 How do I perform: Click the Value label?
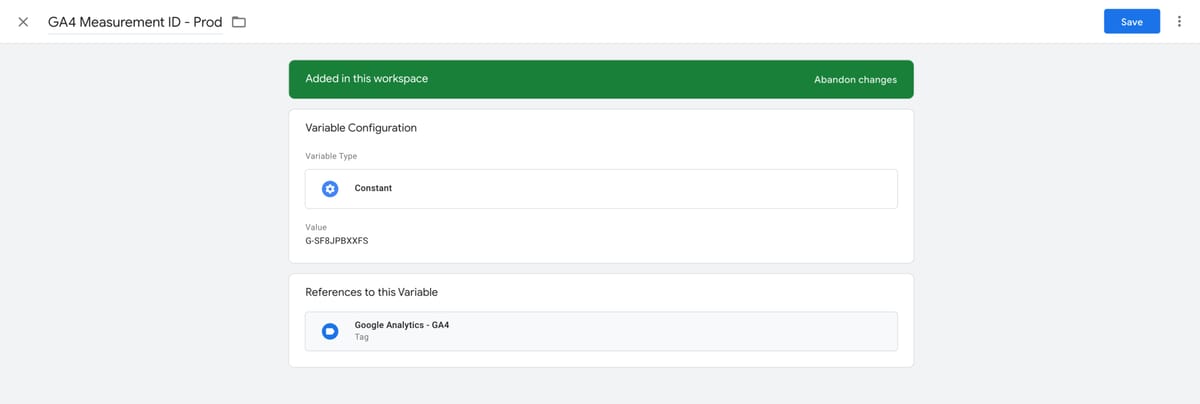click(316, 227)
